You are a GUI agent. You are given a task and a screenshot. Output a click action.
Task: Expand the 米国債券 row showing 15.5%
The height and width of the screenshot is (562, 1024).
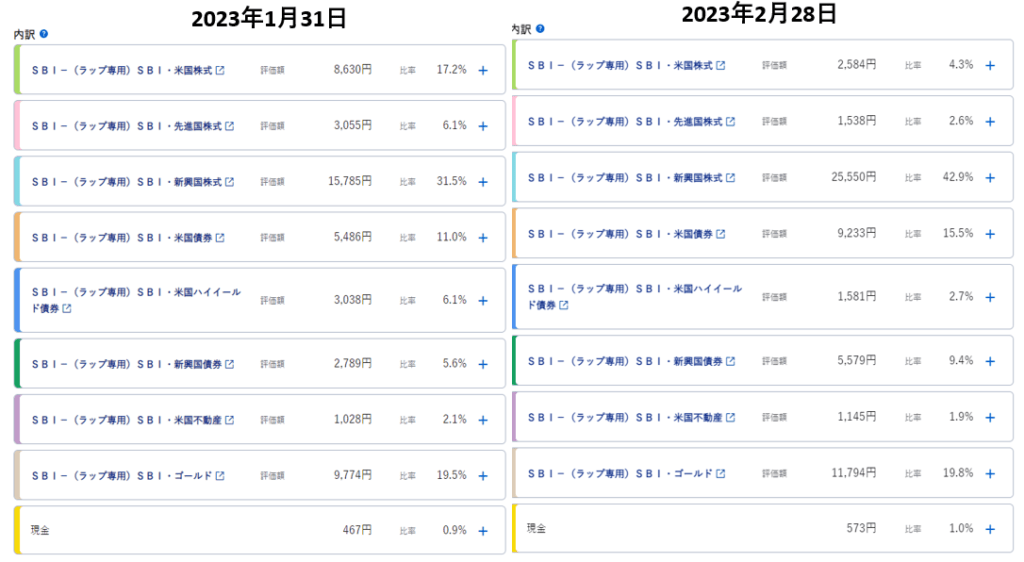991,234
